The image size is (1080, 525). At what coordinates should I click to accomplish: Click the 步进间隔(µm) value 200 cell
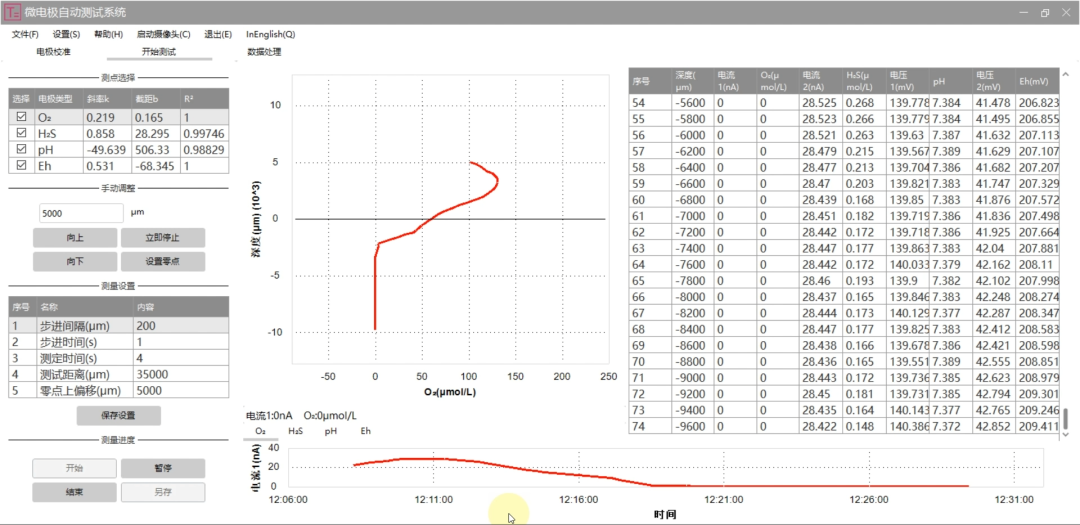(181, 325)
